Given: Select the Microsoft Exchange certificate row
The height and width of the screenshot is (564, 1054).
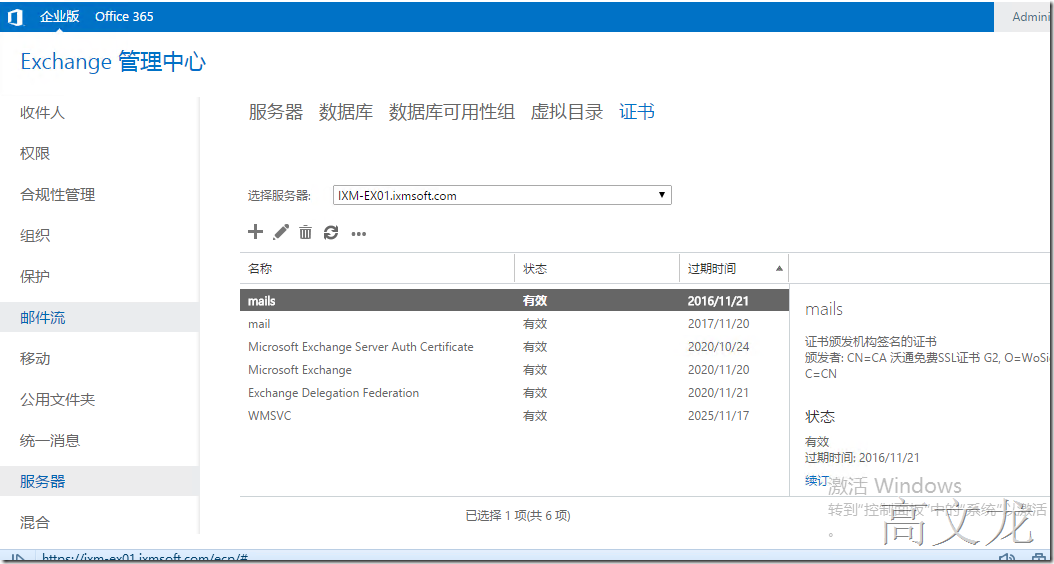Looking at the screenshot, I should coord(514,370).
